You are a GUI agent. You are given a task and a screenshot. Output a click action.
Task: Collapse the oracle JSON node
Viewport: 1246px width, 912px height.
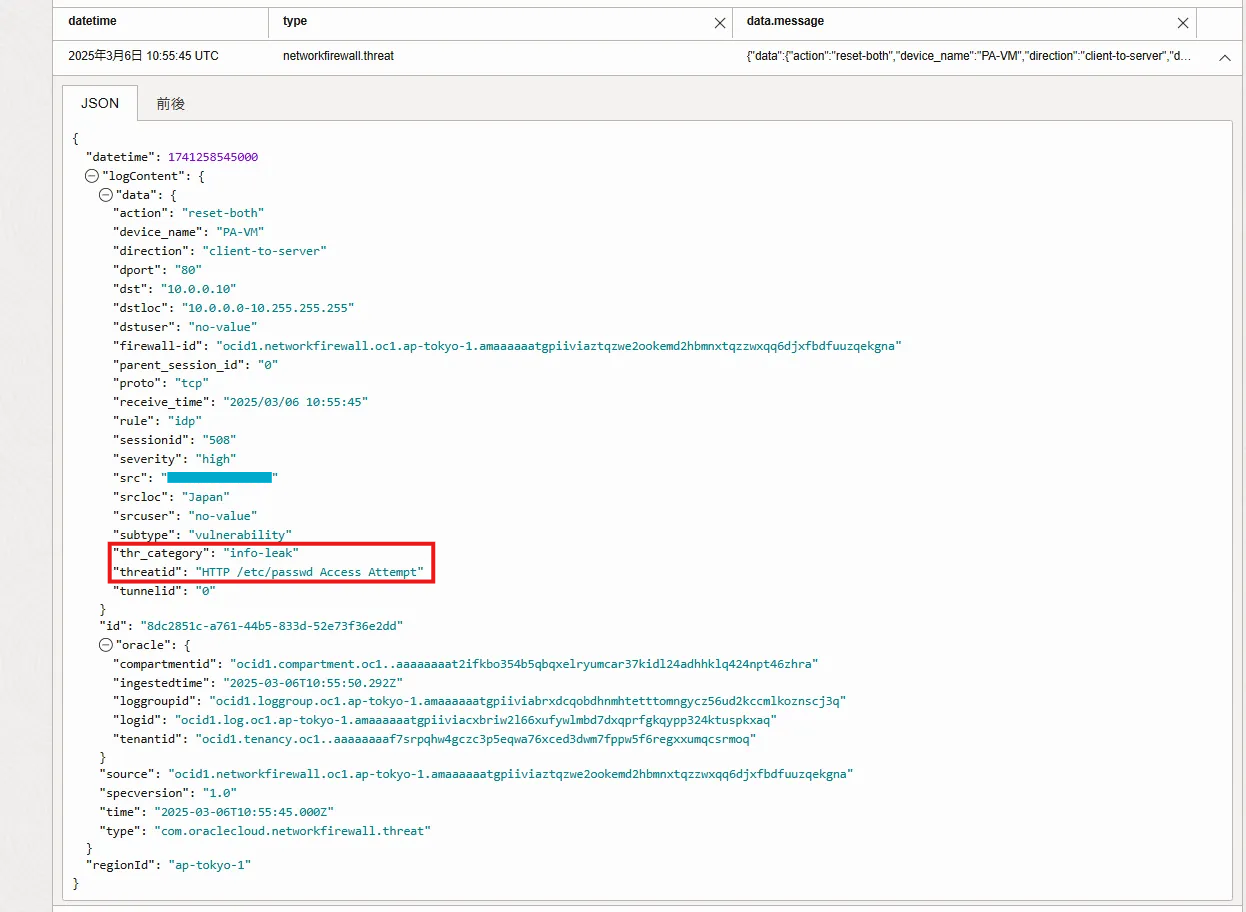click(x=106, y=645)
